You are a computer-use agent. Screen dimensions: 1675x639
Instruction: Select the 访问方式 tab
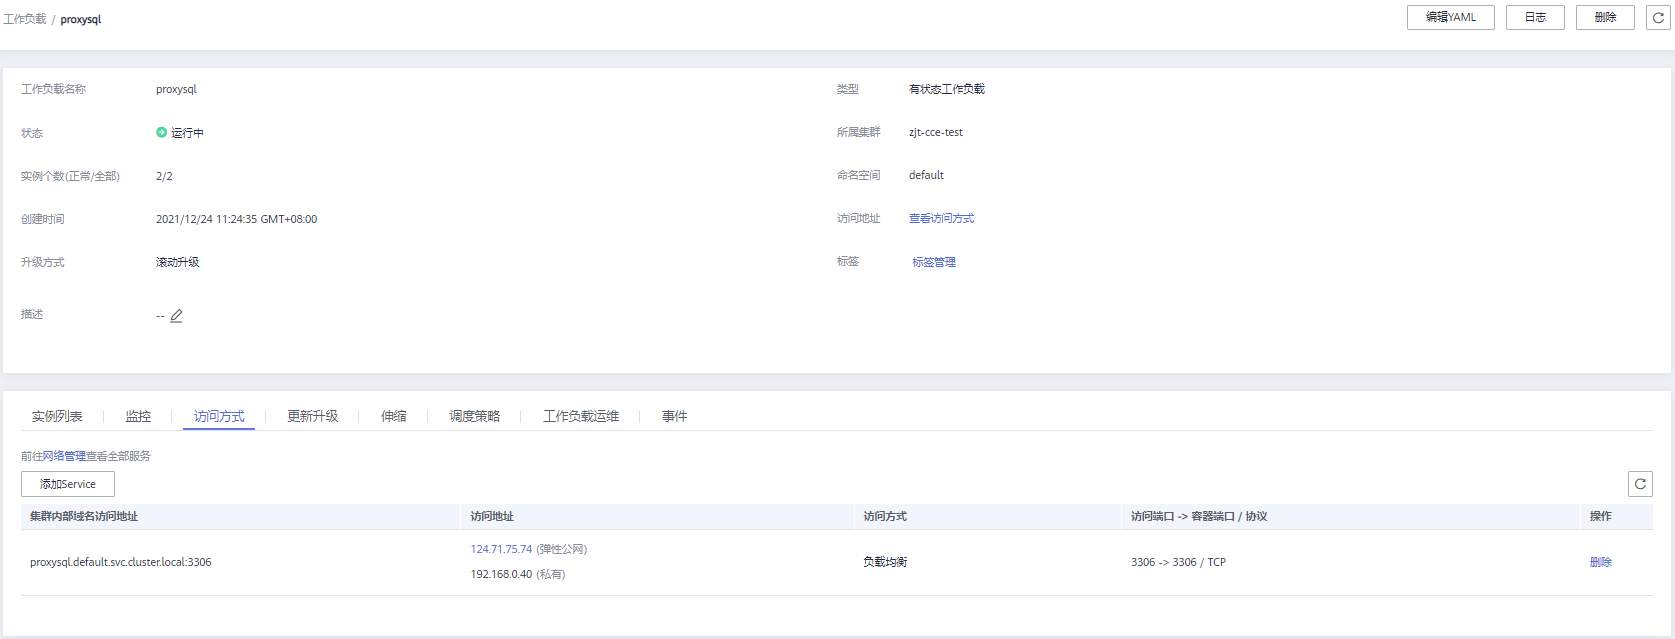point(219,416)
